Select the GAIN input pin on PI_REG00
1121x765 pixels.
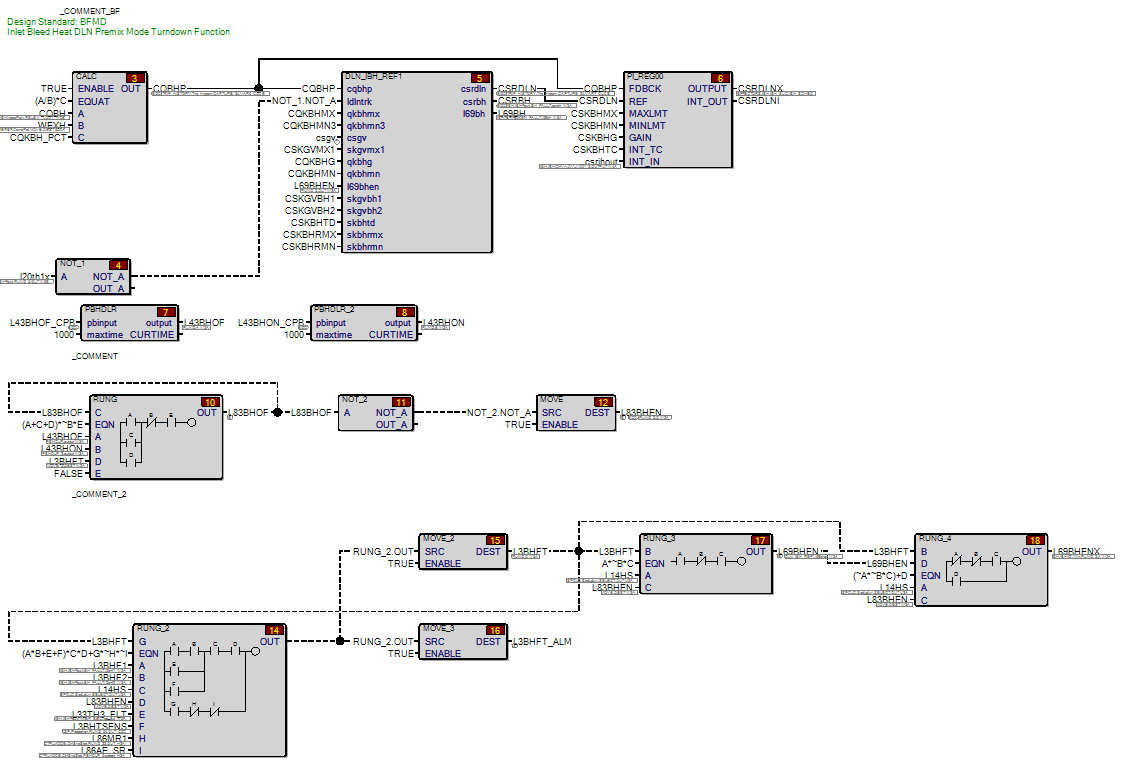click(x=641, y=138)
